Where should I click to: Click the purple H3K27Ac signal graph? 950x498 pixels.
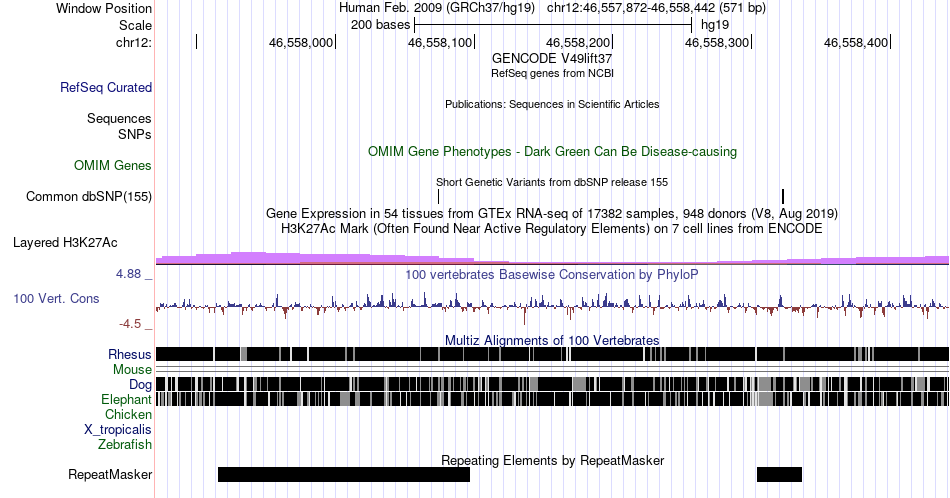[552, 259]
